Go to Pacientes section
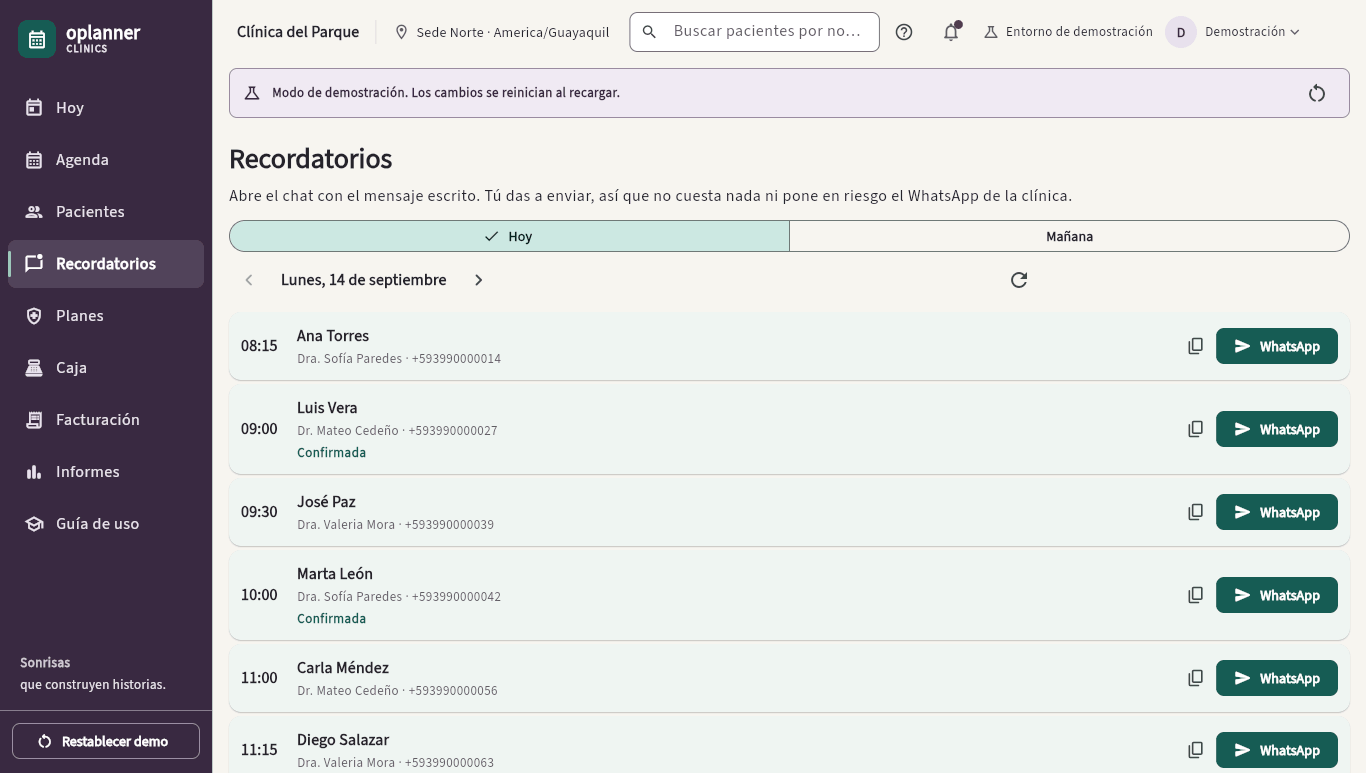This screenshot has height=773, width=1366. [x=106, y=212]
